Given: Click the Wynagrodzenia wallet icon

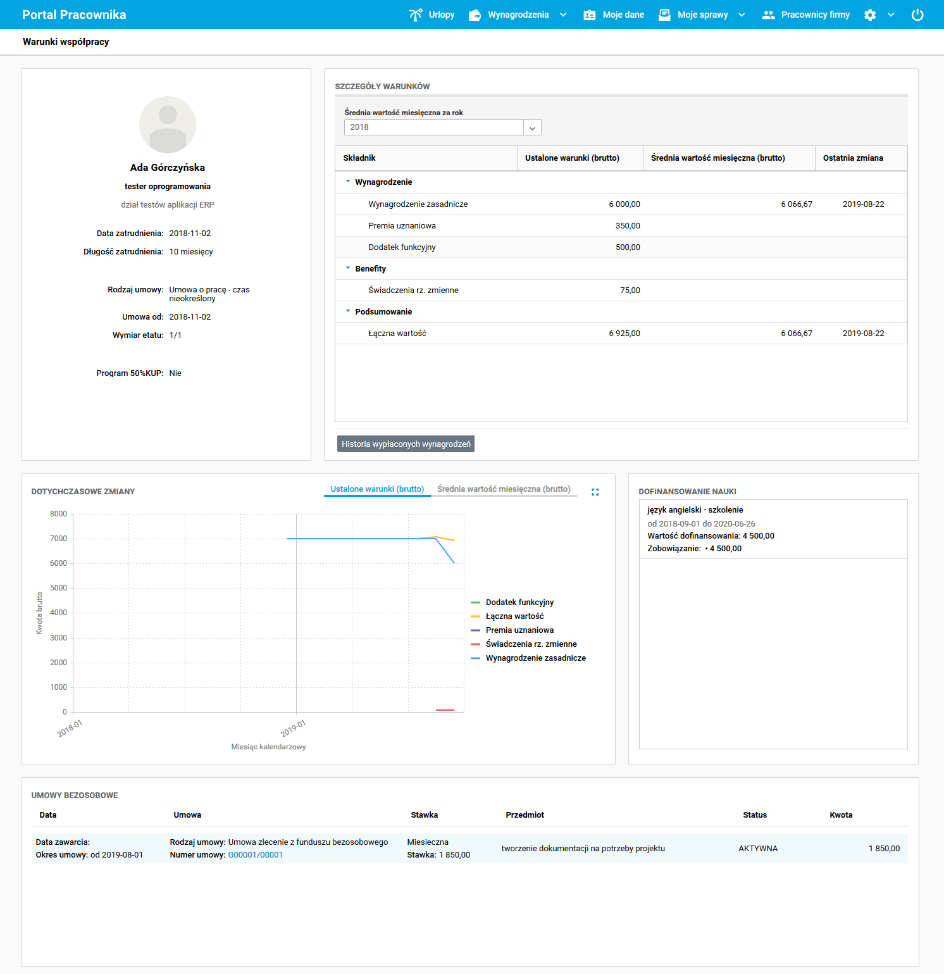Looking at the screenshot, I should point(474,15).
